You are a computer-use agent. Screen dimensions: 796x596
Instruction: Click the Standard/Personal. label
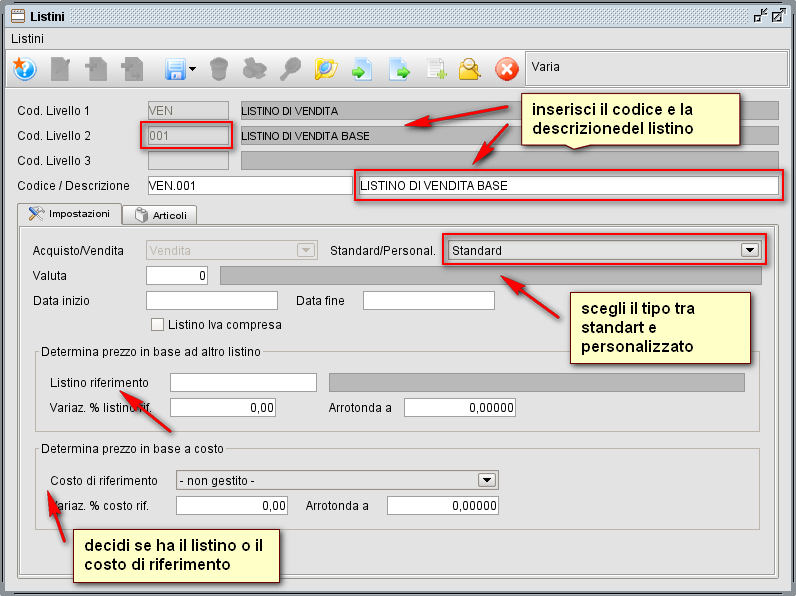click(x=383, y=251)
